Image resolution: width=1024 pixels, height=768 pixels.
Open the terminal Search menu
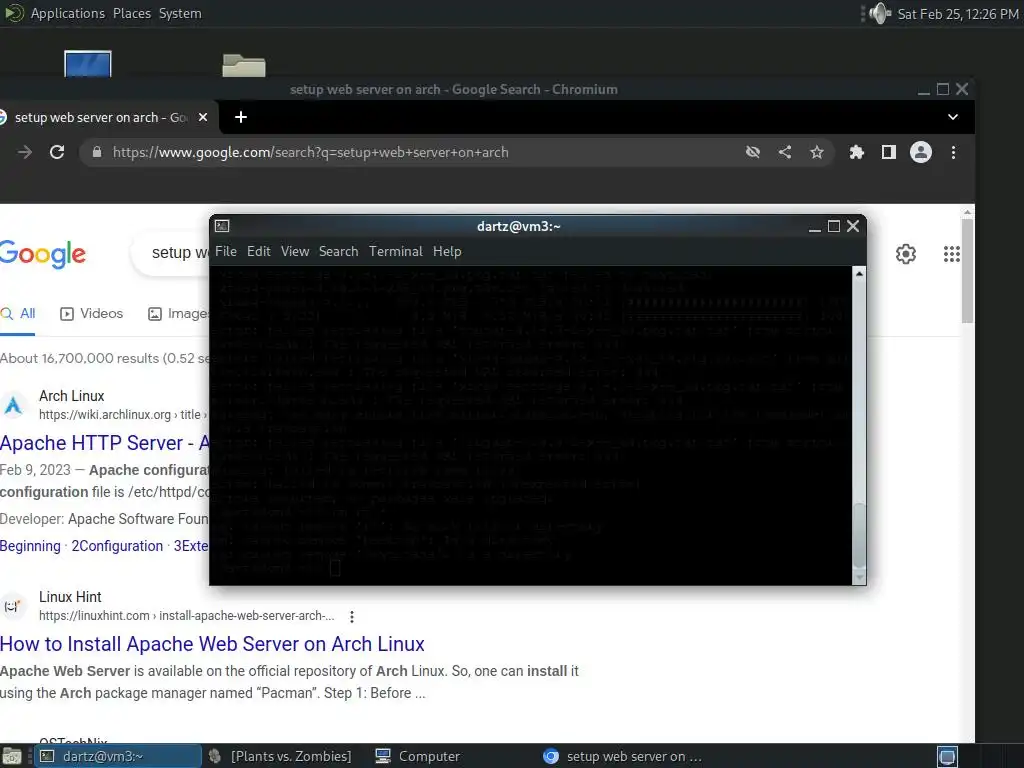tap(338, 251)
